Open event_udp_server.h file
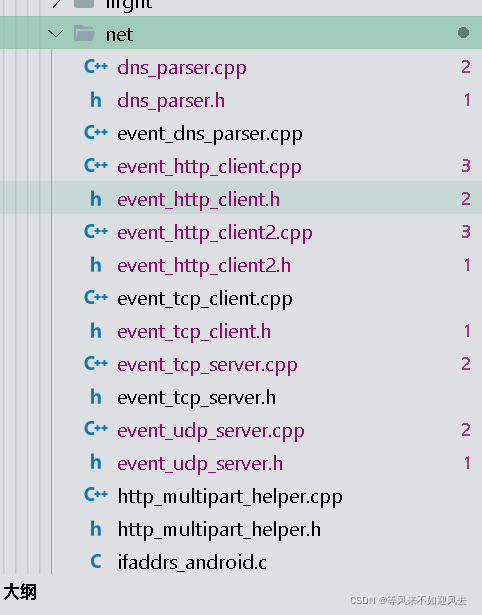Viewport: 482px width, 615px height. point(200,464)
